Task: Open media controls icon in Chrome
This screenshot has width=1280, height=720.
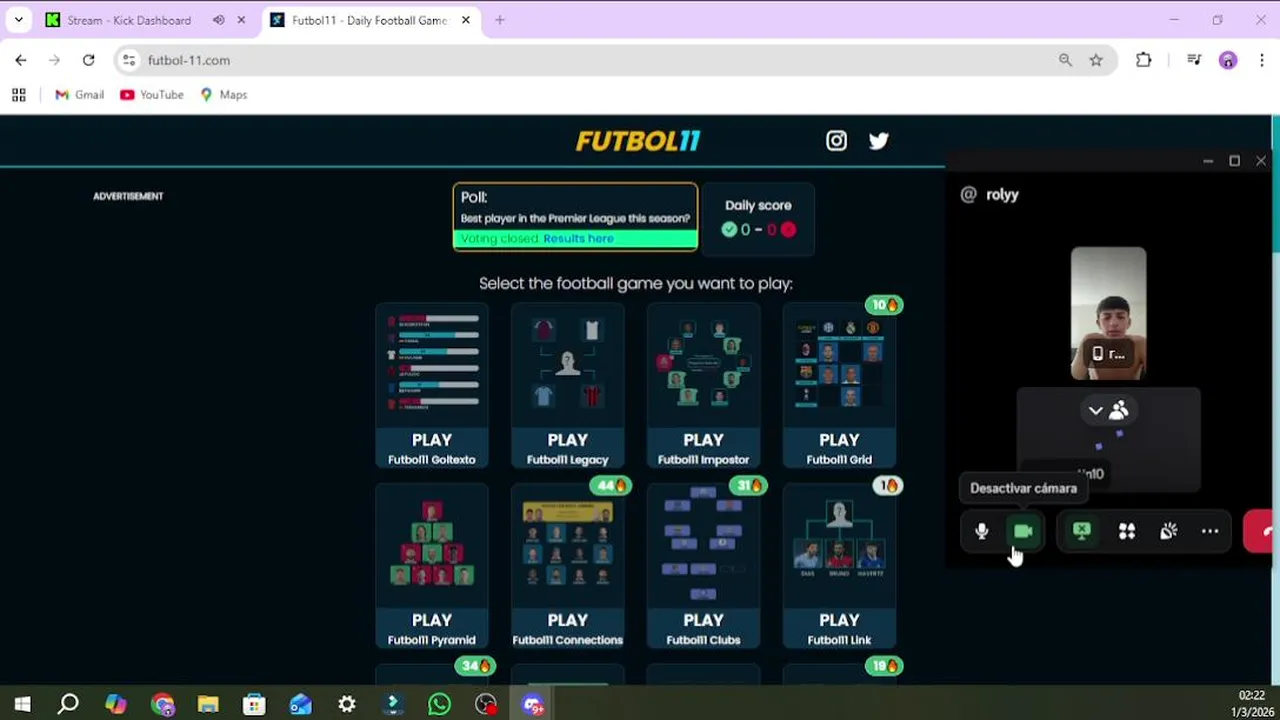Action: [x=1194, y=60]
